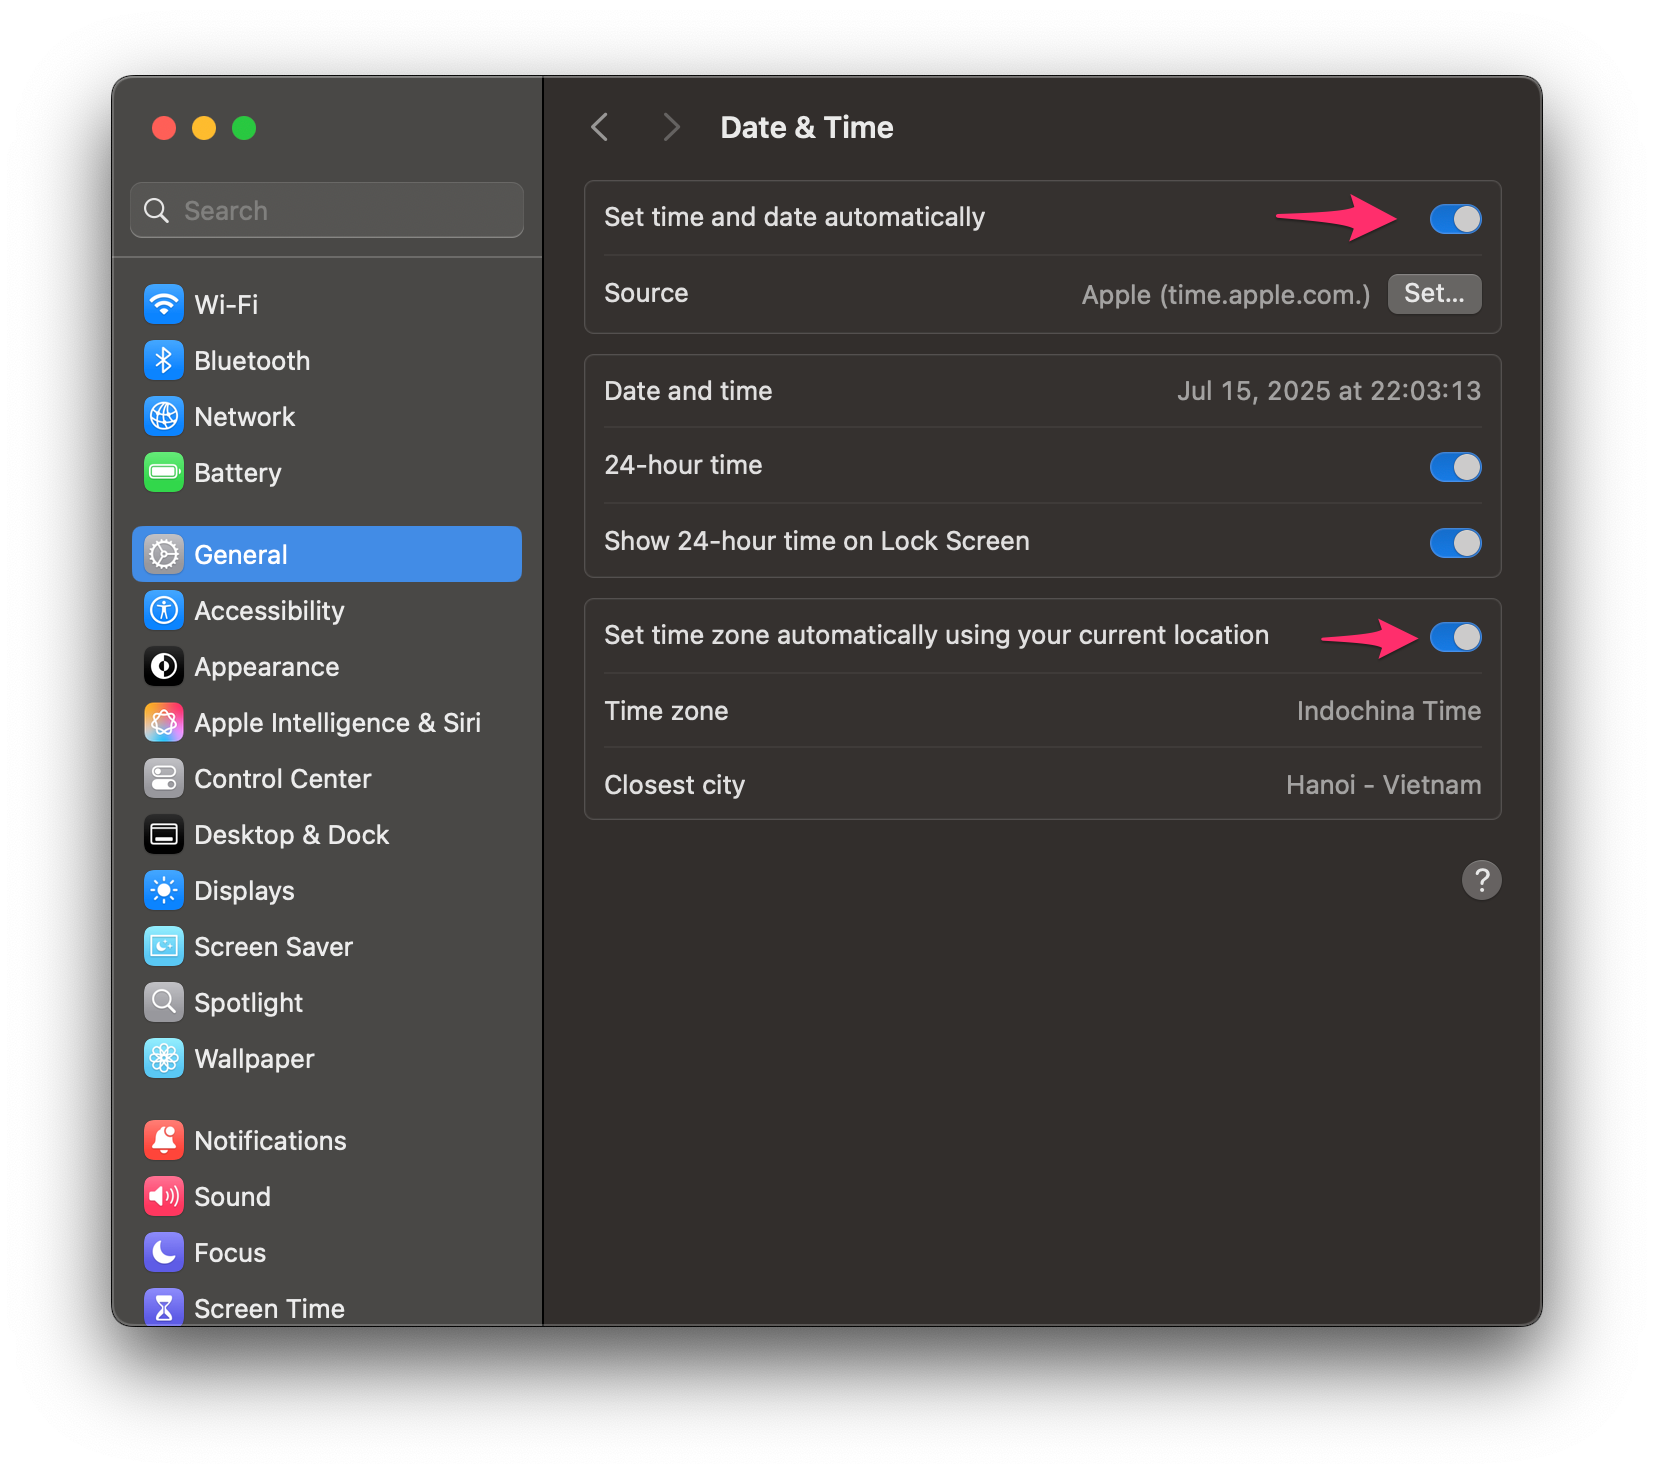Go back with the left chevron
Viewport: 1654px width, 1474px height.
[x=600, y=127]
